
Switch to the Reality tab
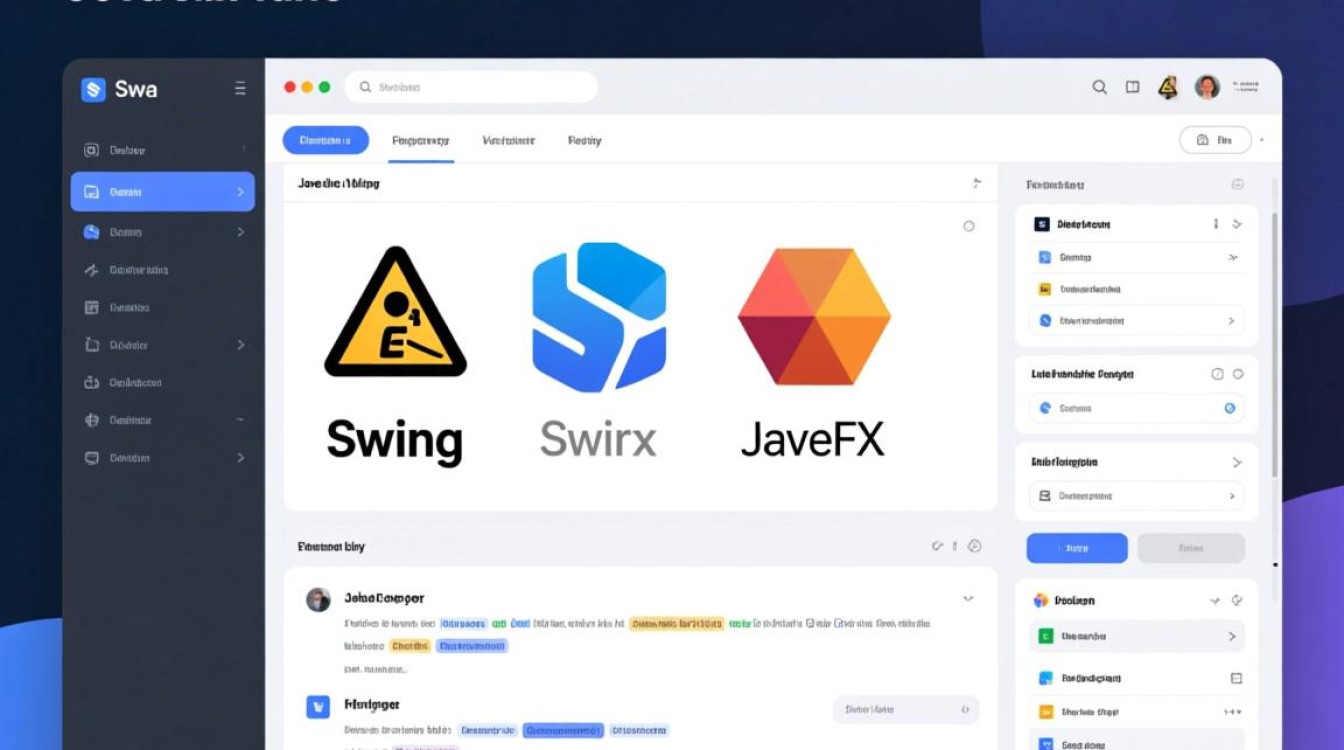tap(584, 140)
